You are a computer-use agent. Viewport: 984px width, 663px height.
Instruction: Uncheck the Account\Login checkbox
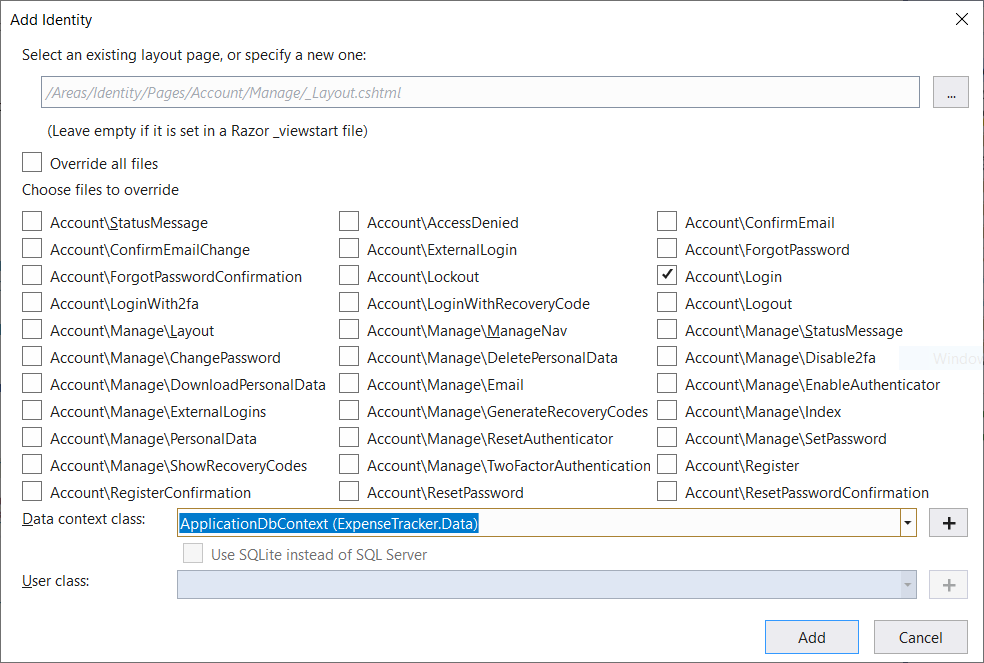[x=667, y=276]
